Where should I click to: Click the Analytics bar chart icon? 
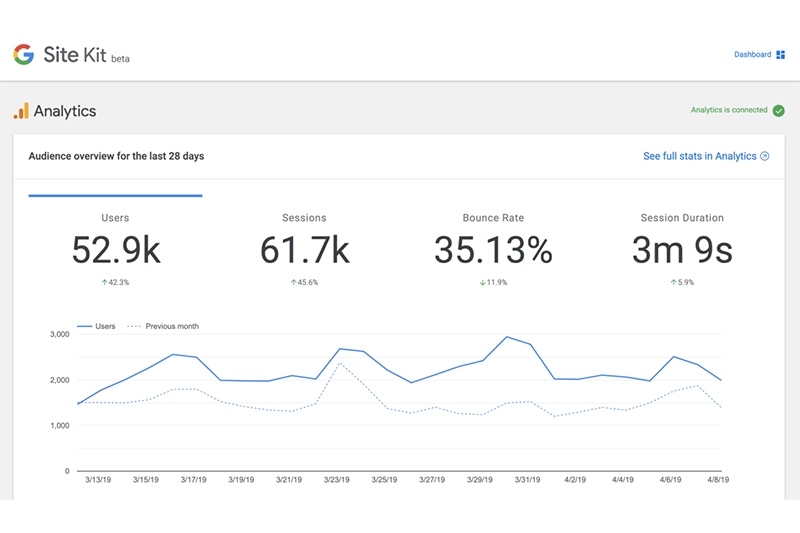coord(21,111)
